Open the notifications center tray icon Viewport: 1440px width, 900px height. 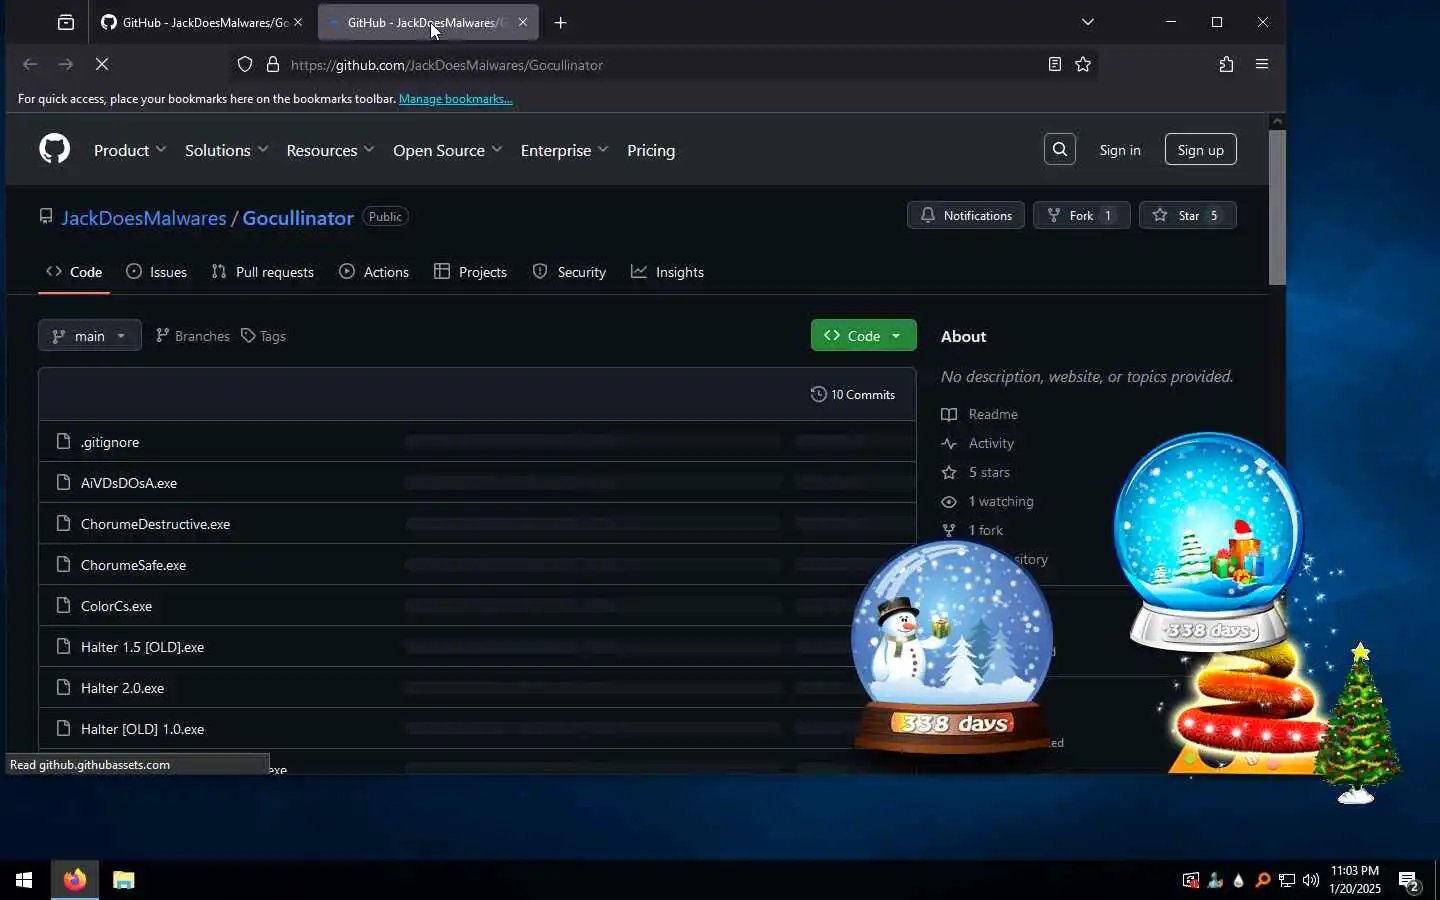[1409, 881]
